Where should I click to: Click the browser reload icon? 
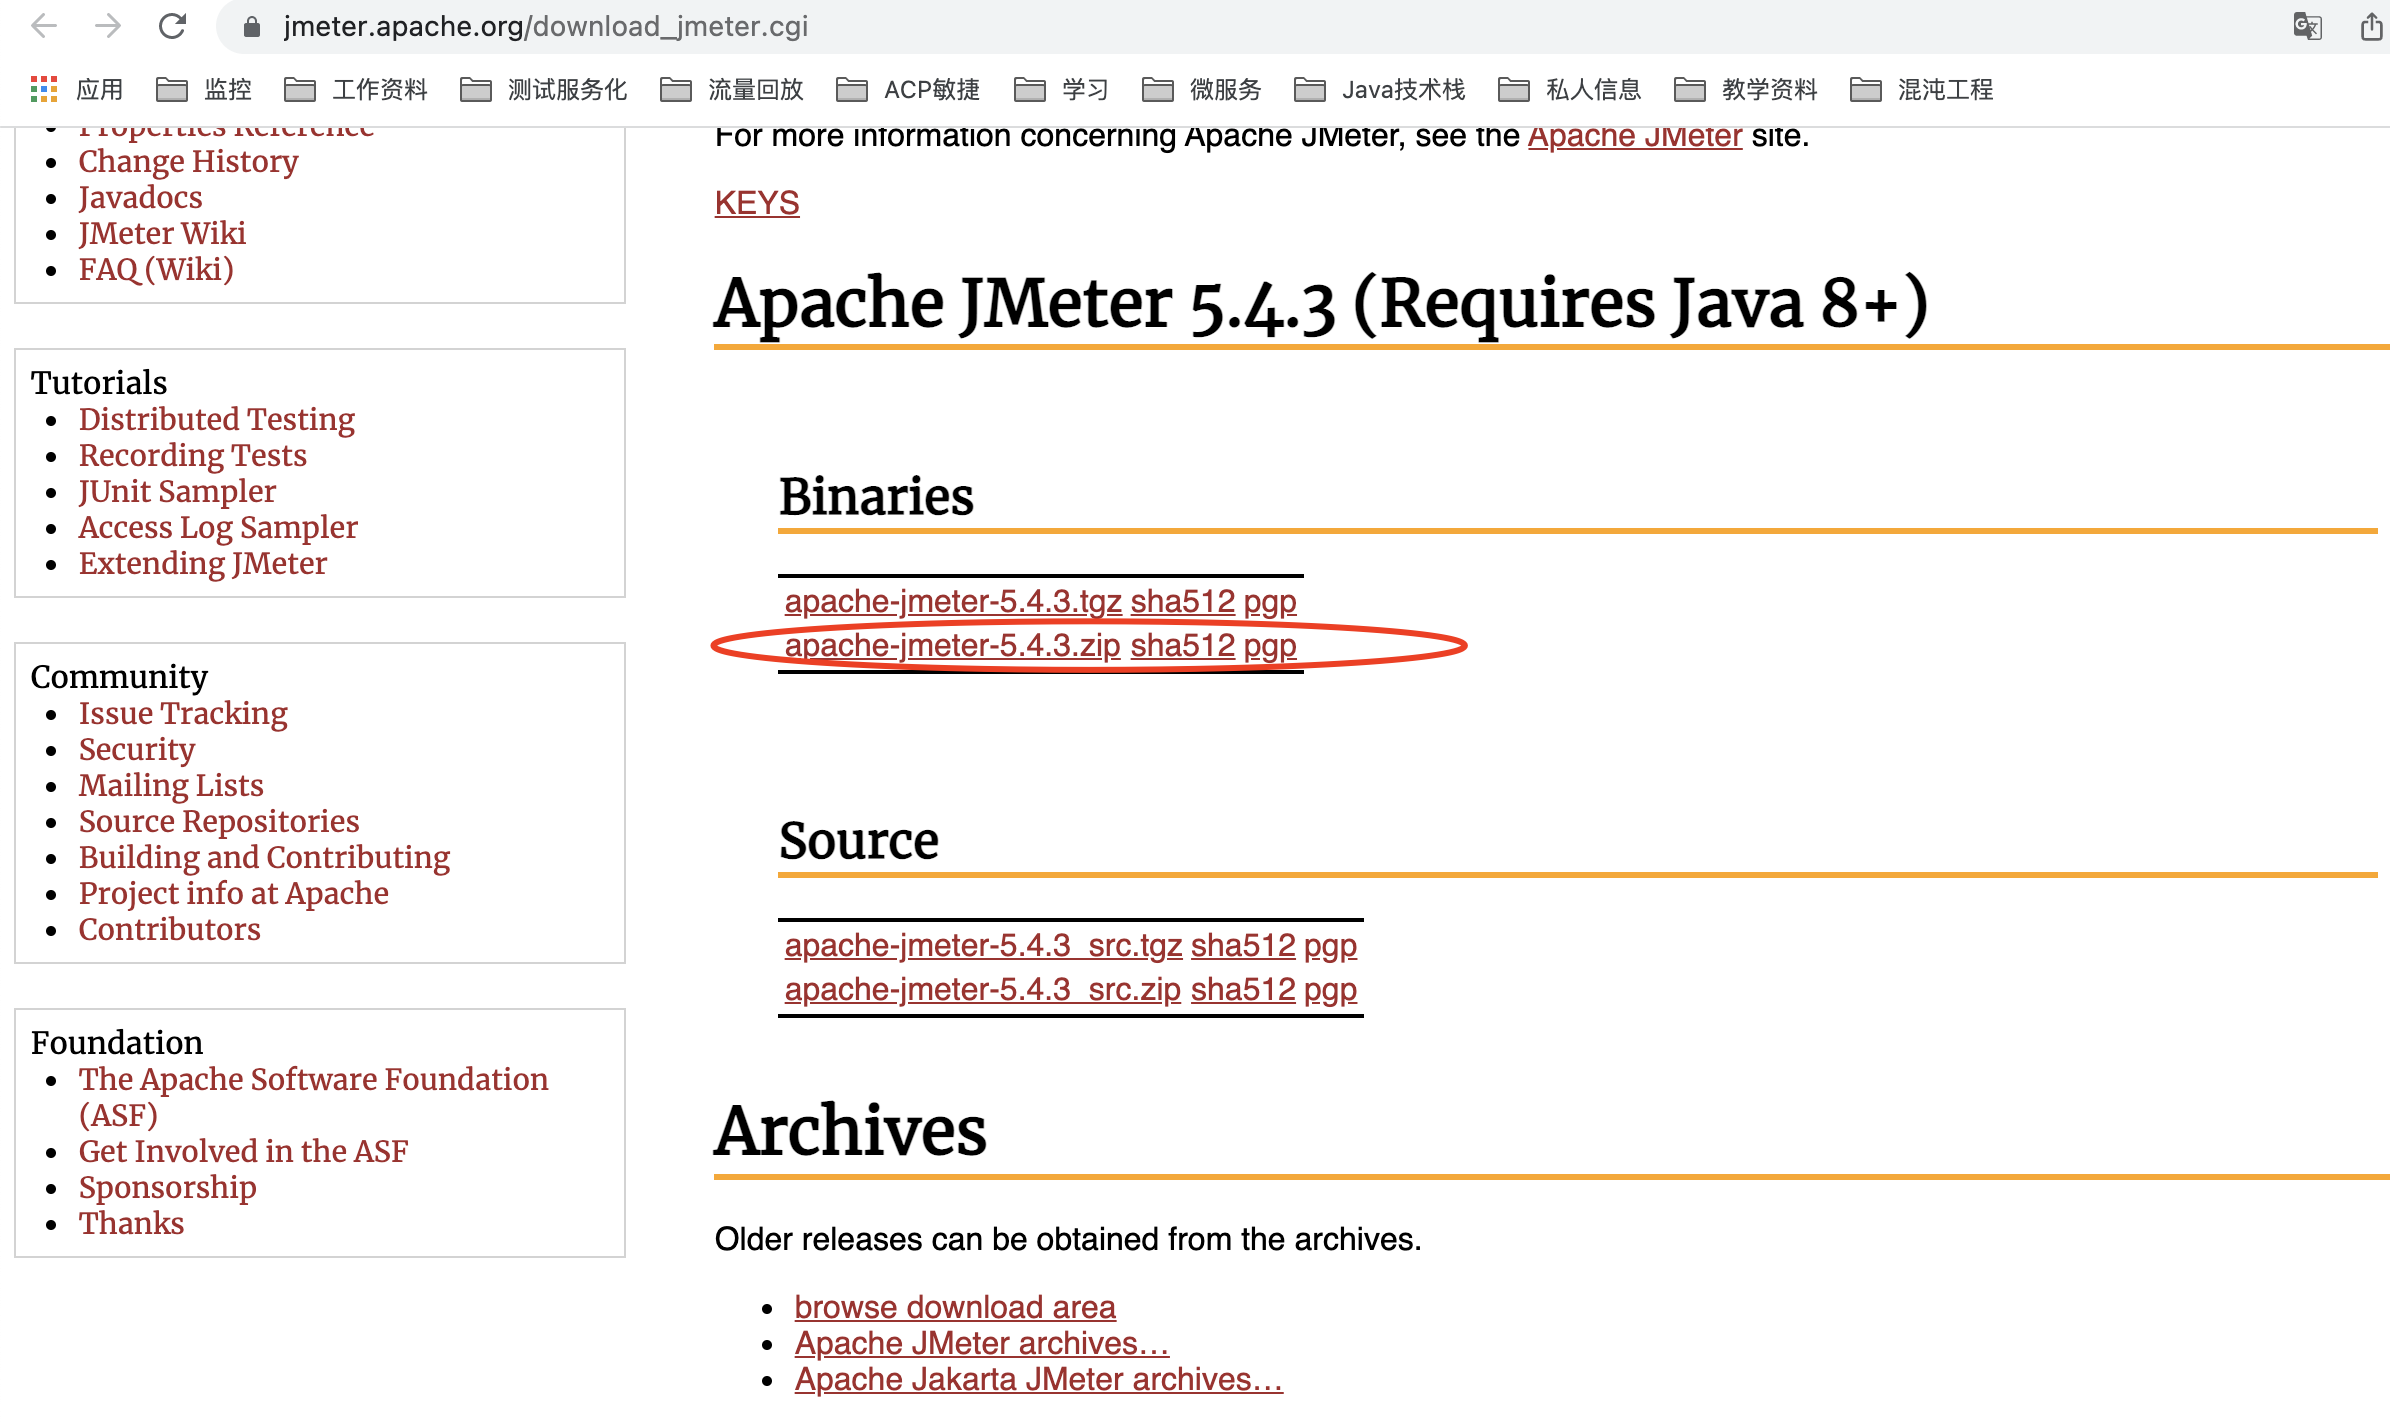point(172,26)
